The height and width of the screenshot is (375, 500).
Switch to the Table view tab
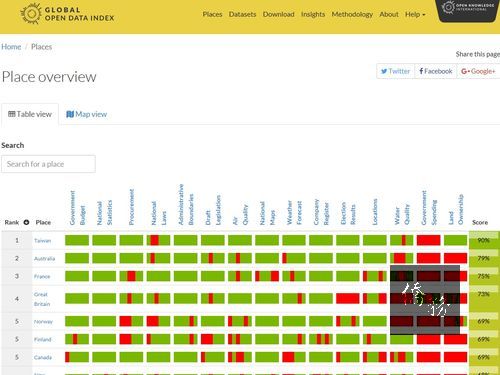click(x=30, y=114)
